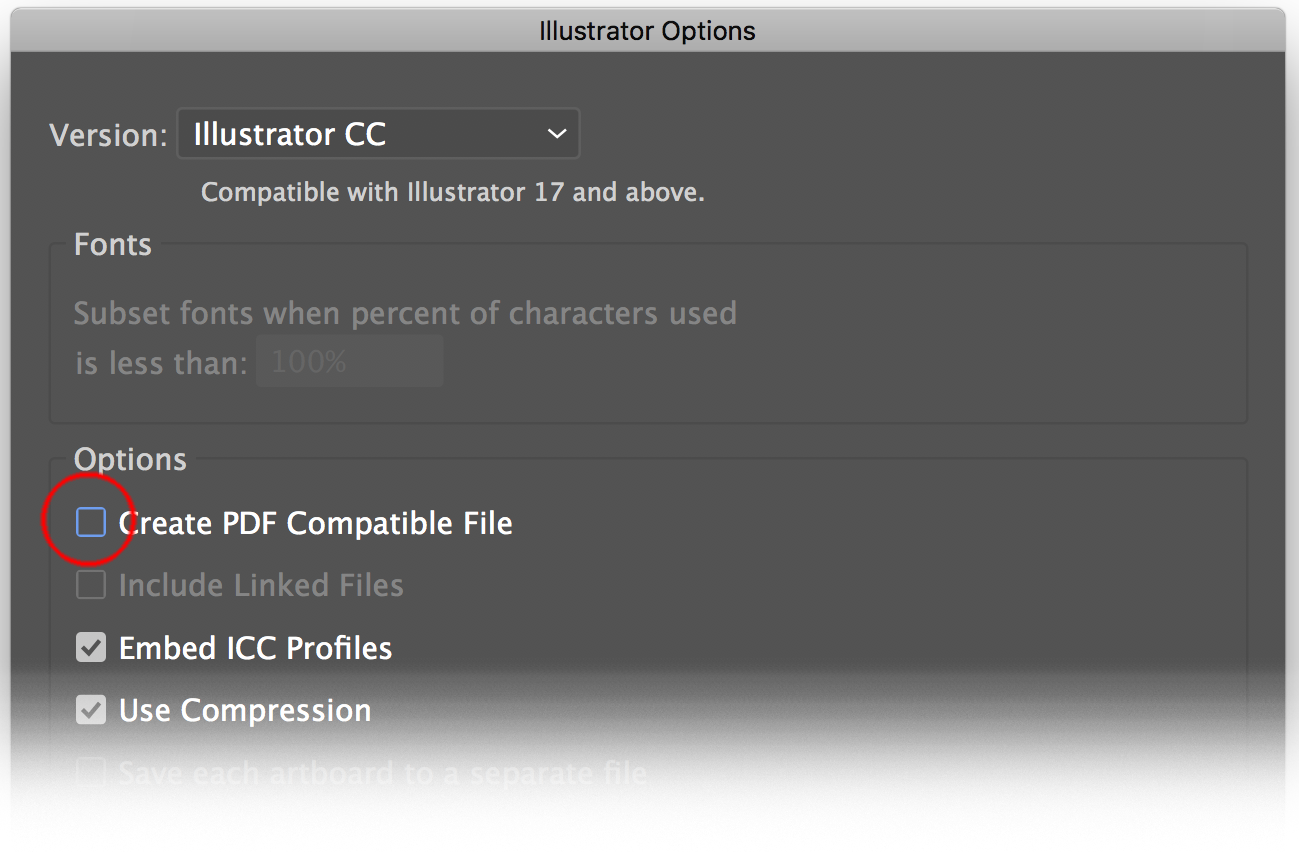
Task: Toggle Save each artboard to separate file checkbox
Action: click(x=91, y=773)
